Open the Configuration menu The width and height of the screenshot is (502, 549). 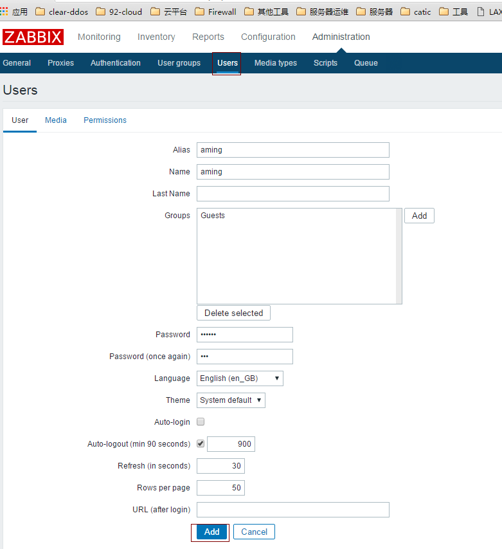click(x=268, y=37)
